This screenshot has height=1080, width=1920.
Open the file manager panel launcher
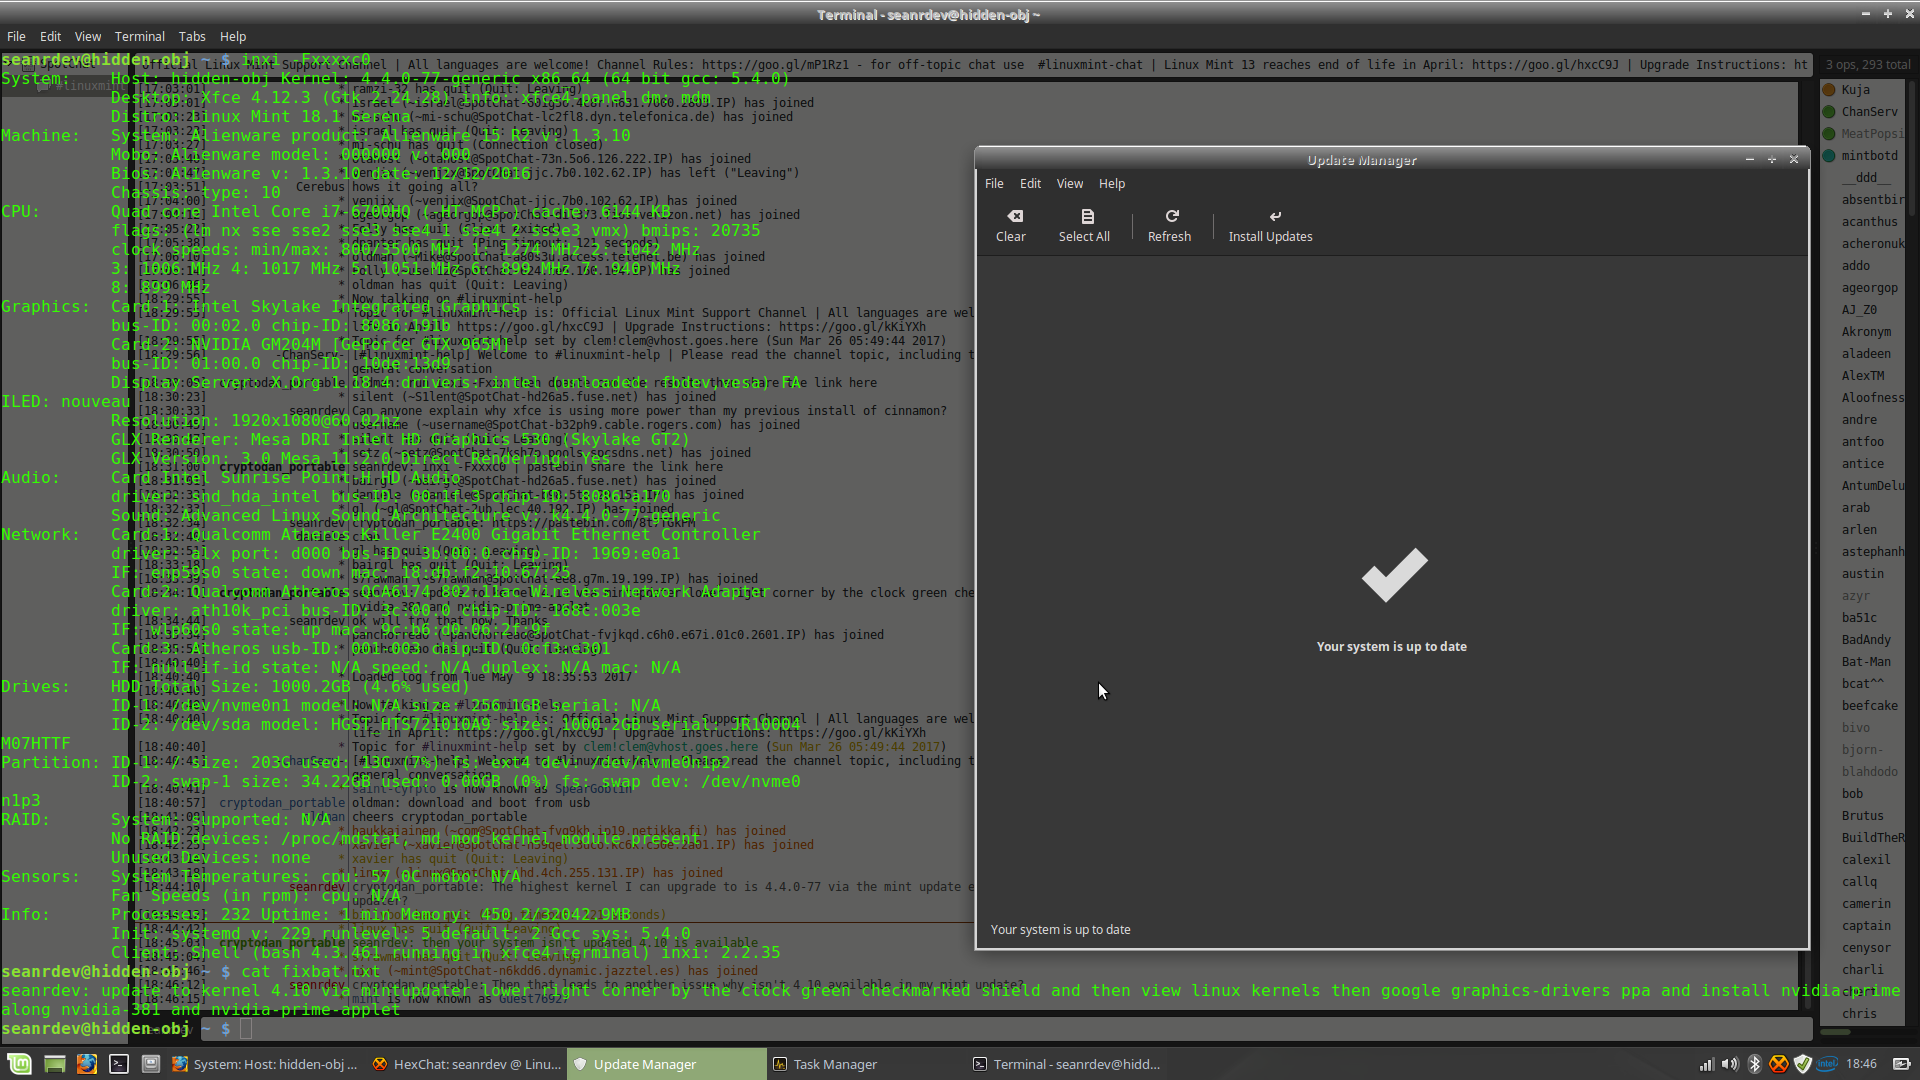(151, 1064)
